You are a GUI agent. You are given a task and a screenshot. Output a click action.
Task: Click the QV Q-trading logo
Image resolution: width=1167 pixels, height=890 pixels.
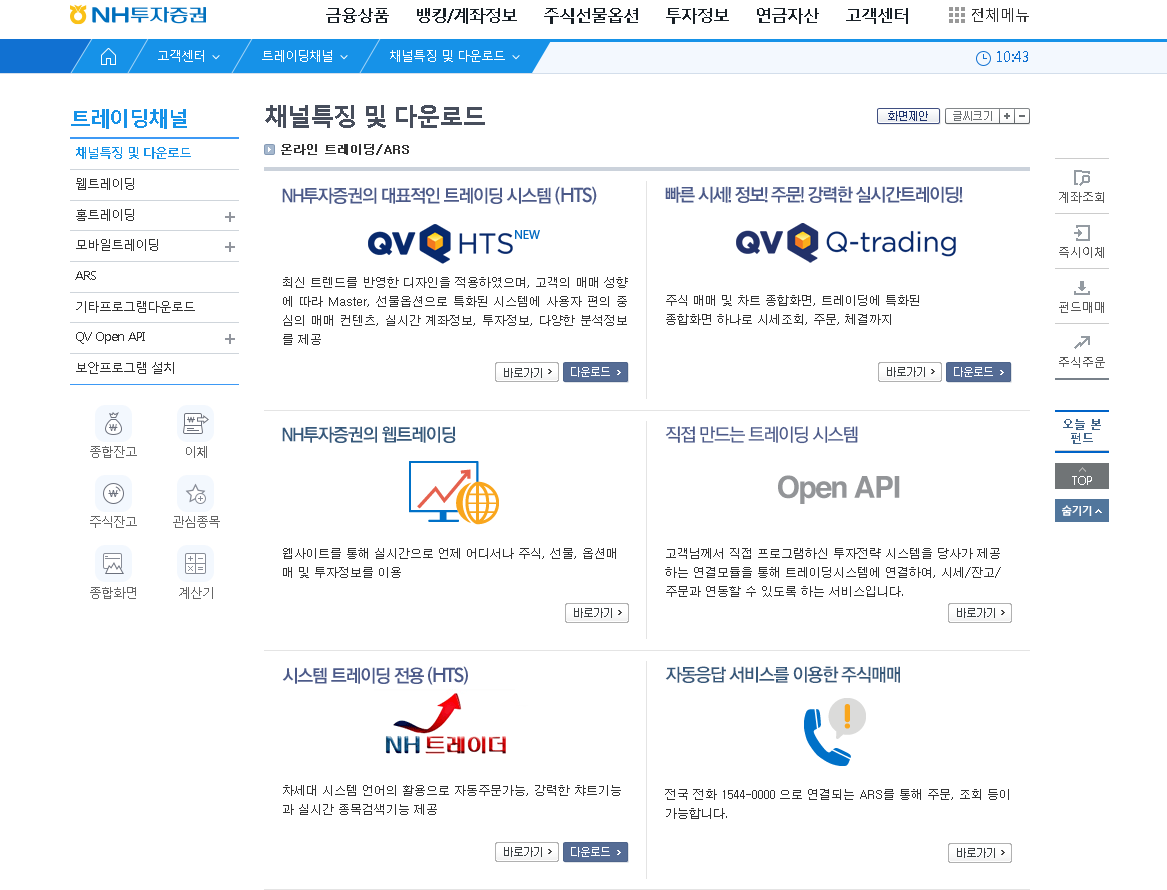click(x=846, y=243)
